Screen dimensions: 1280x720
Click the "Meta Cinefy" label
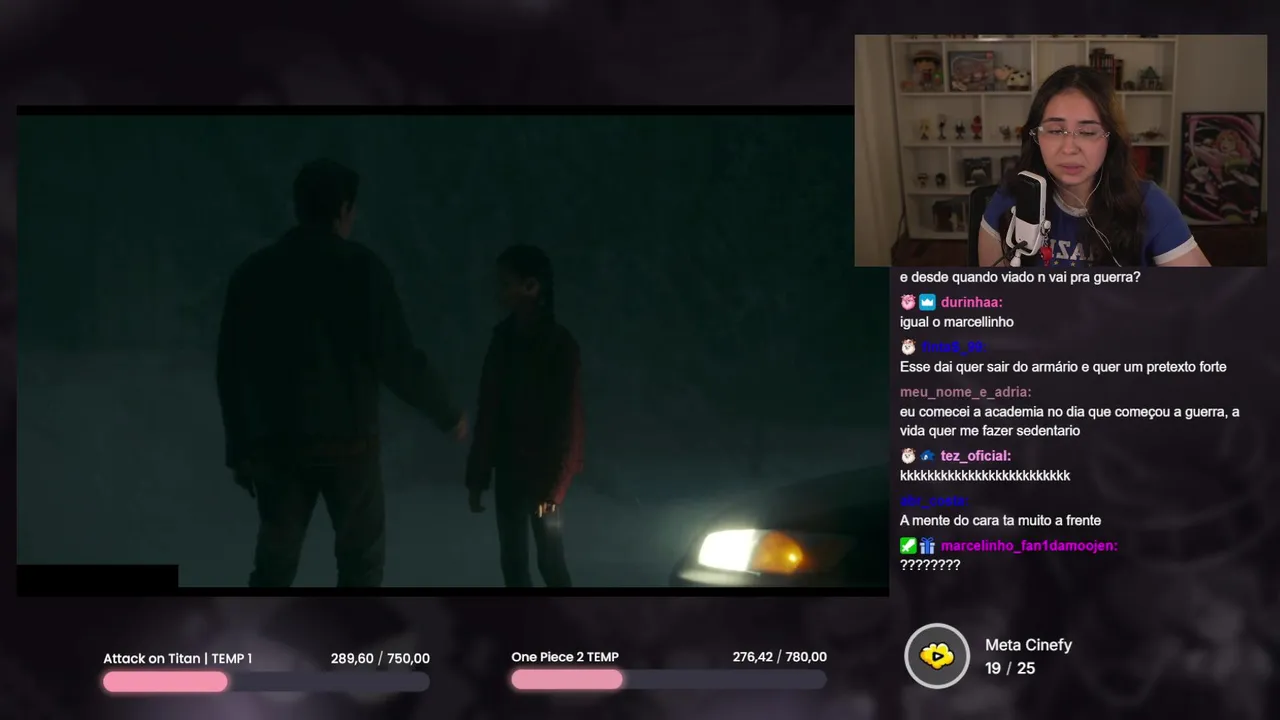[1028, 645]
